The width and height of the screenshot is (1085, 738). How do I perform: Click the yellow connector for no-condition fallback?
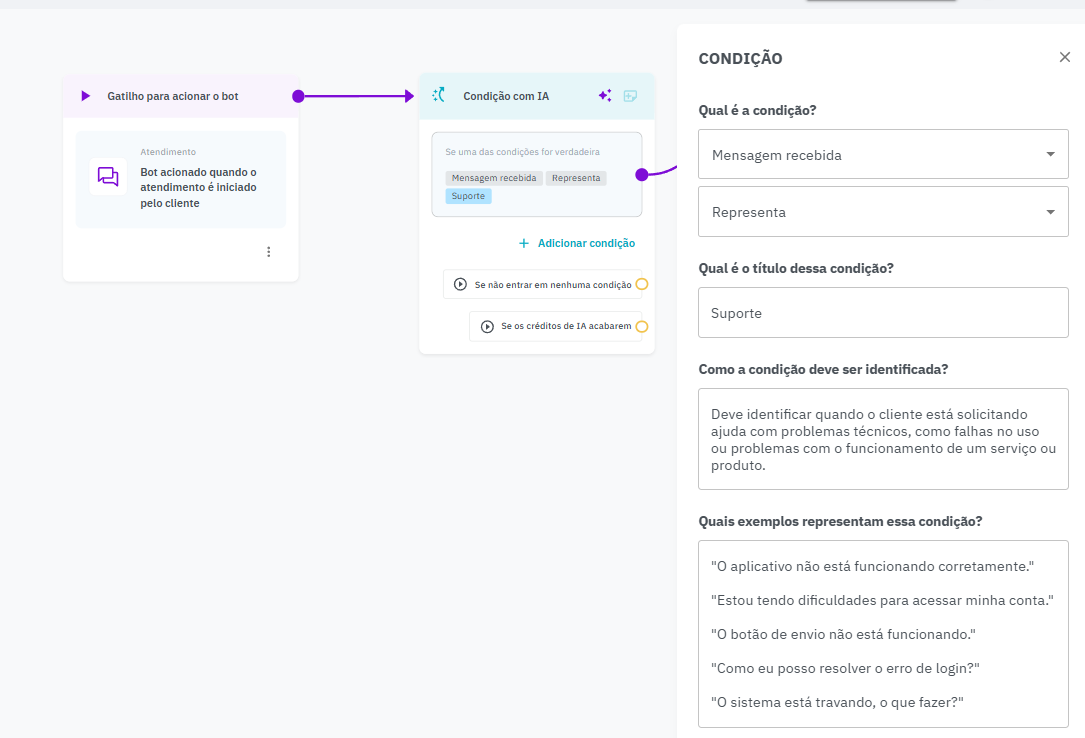pyautogui.click(x=642, y=284)
